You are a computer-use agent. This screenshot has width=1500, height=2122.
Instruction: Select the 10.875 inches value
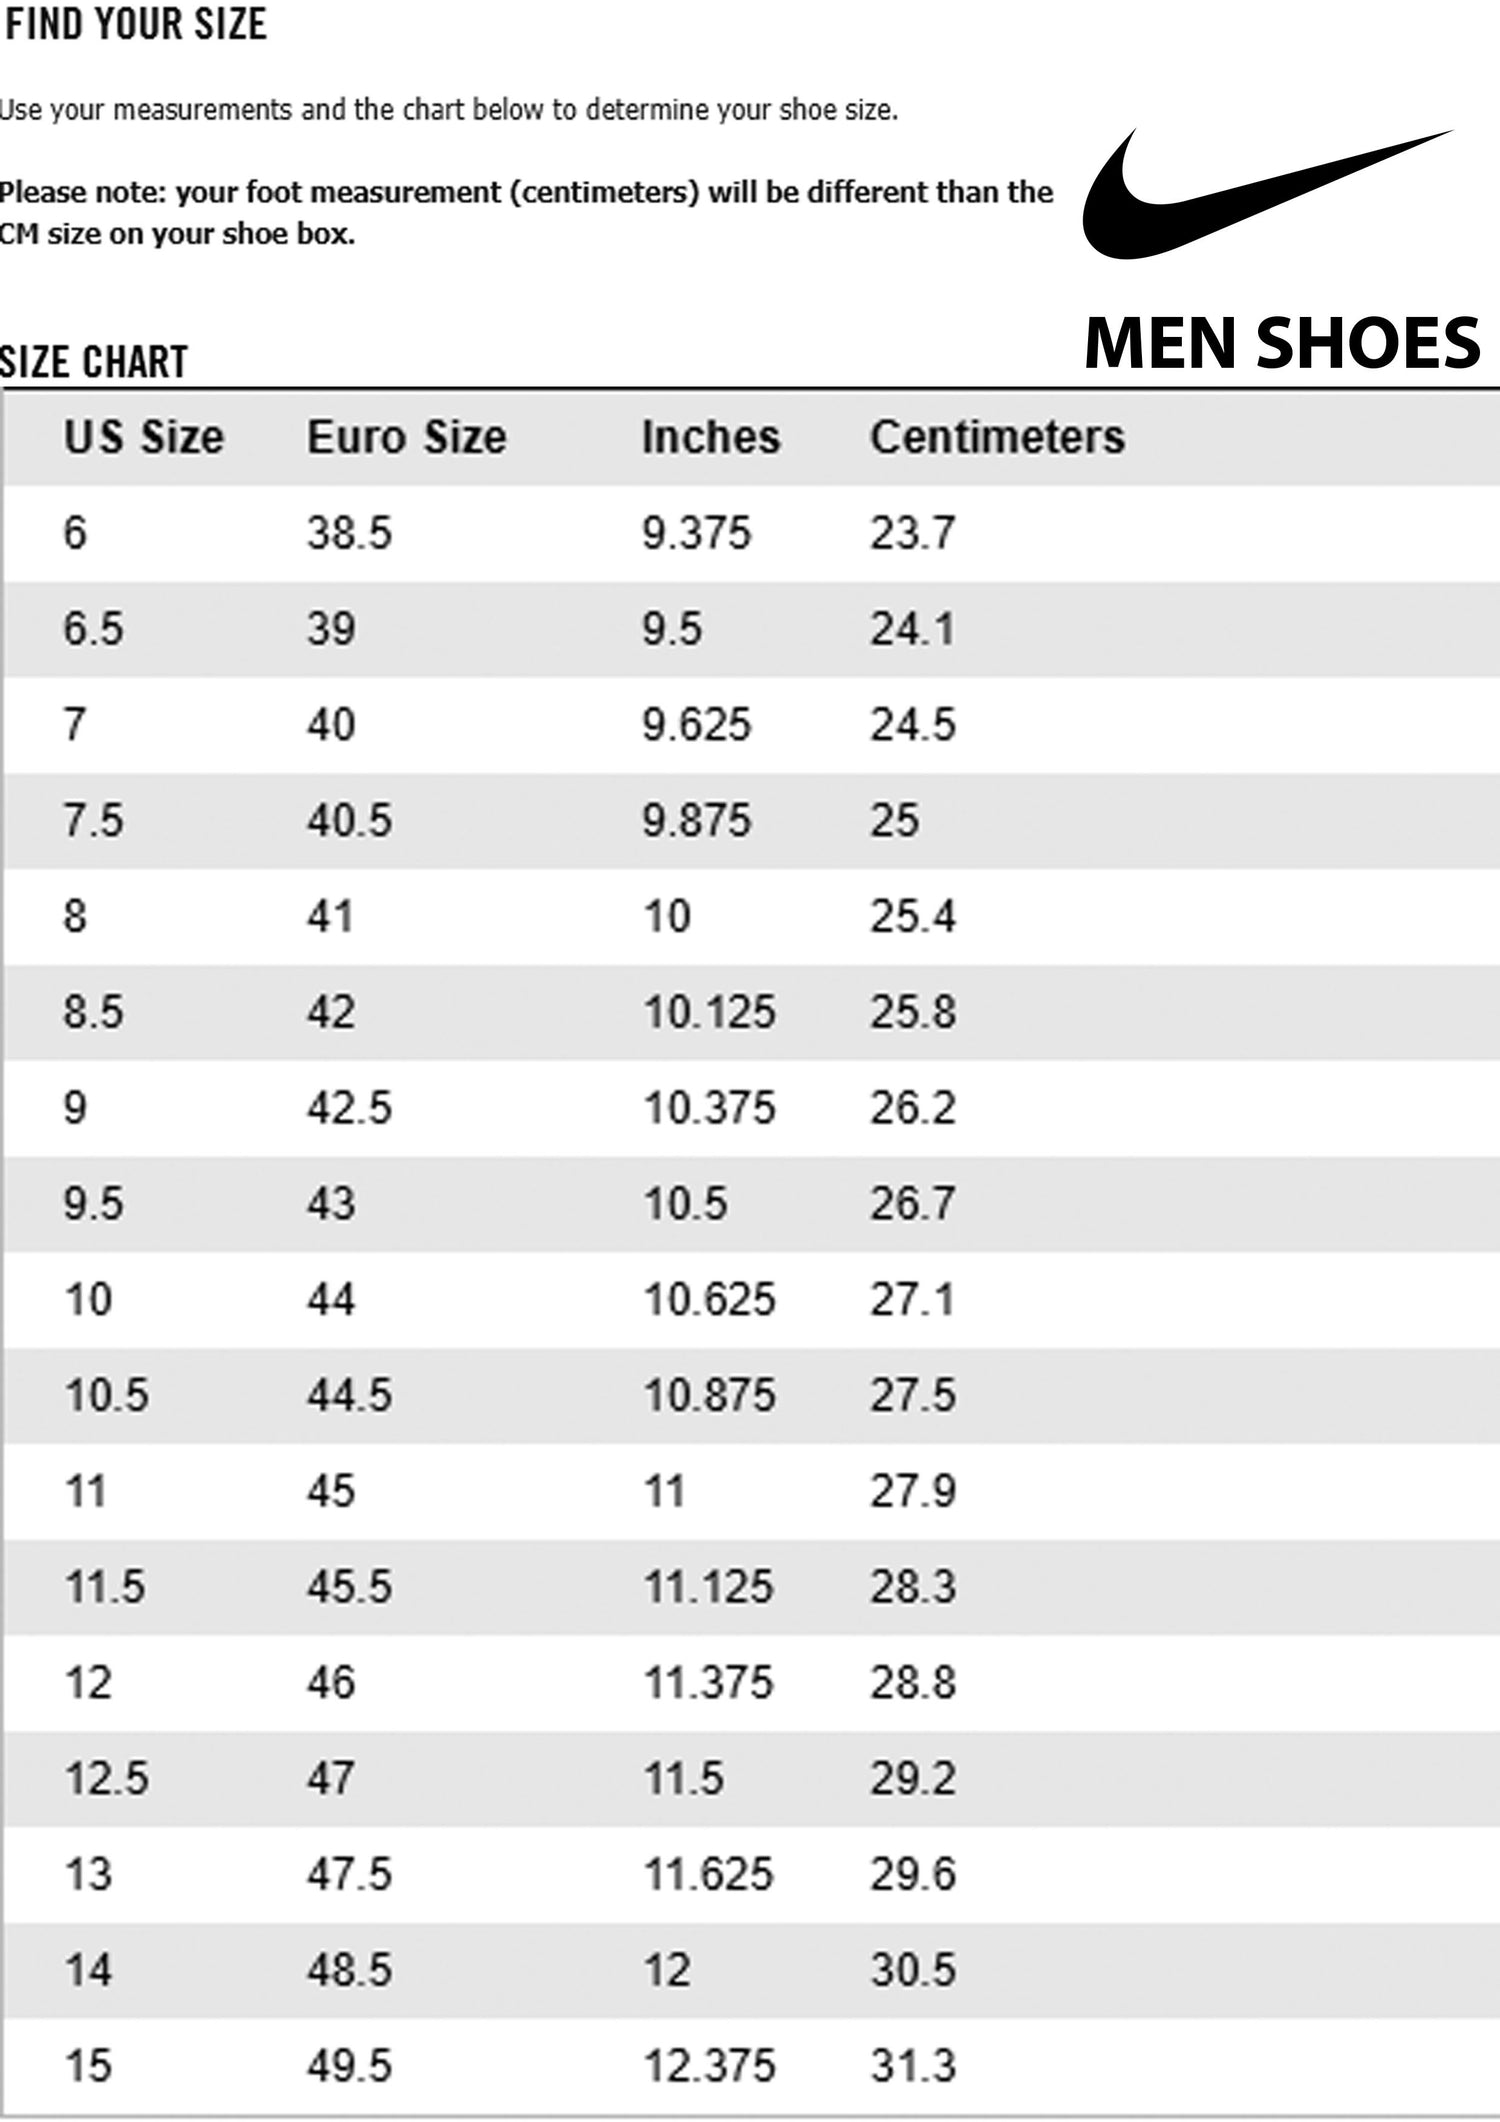pyautogui.click(x=709, y=1395)
